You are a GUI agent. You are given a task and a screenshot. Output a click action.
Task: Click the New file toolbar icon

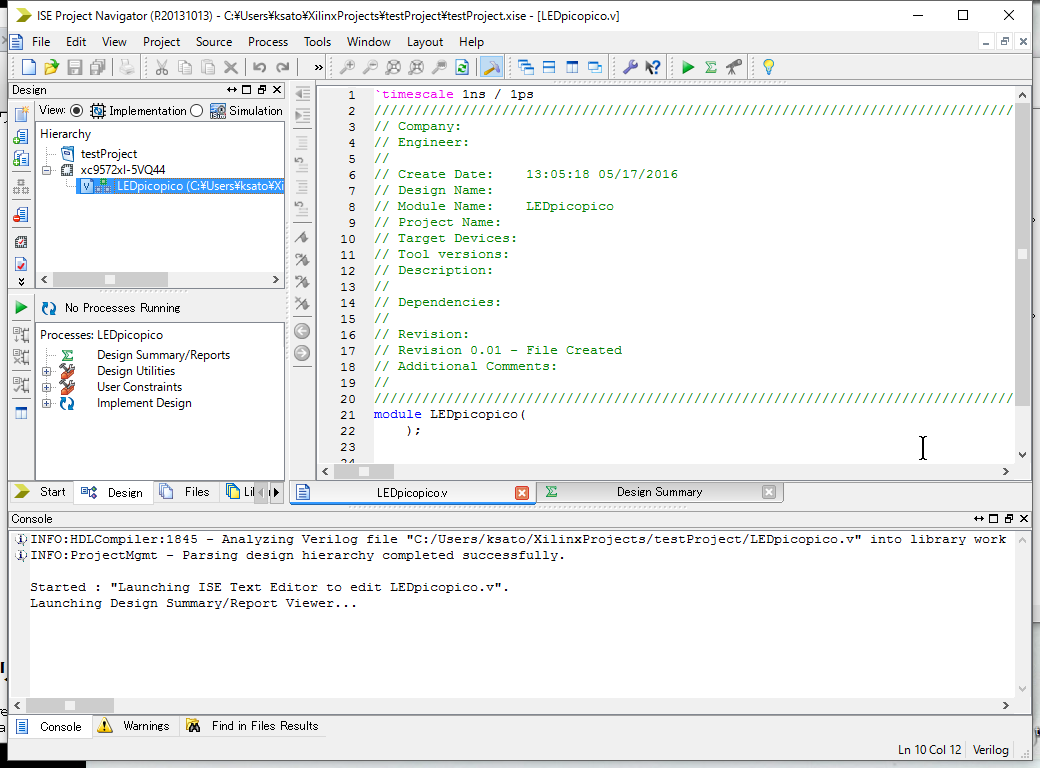click(29, 67)
